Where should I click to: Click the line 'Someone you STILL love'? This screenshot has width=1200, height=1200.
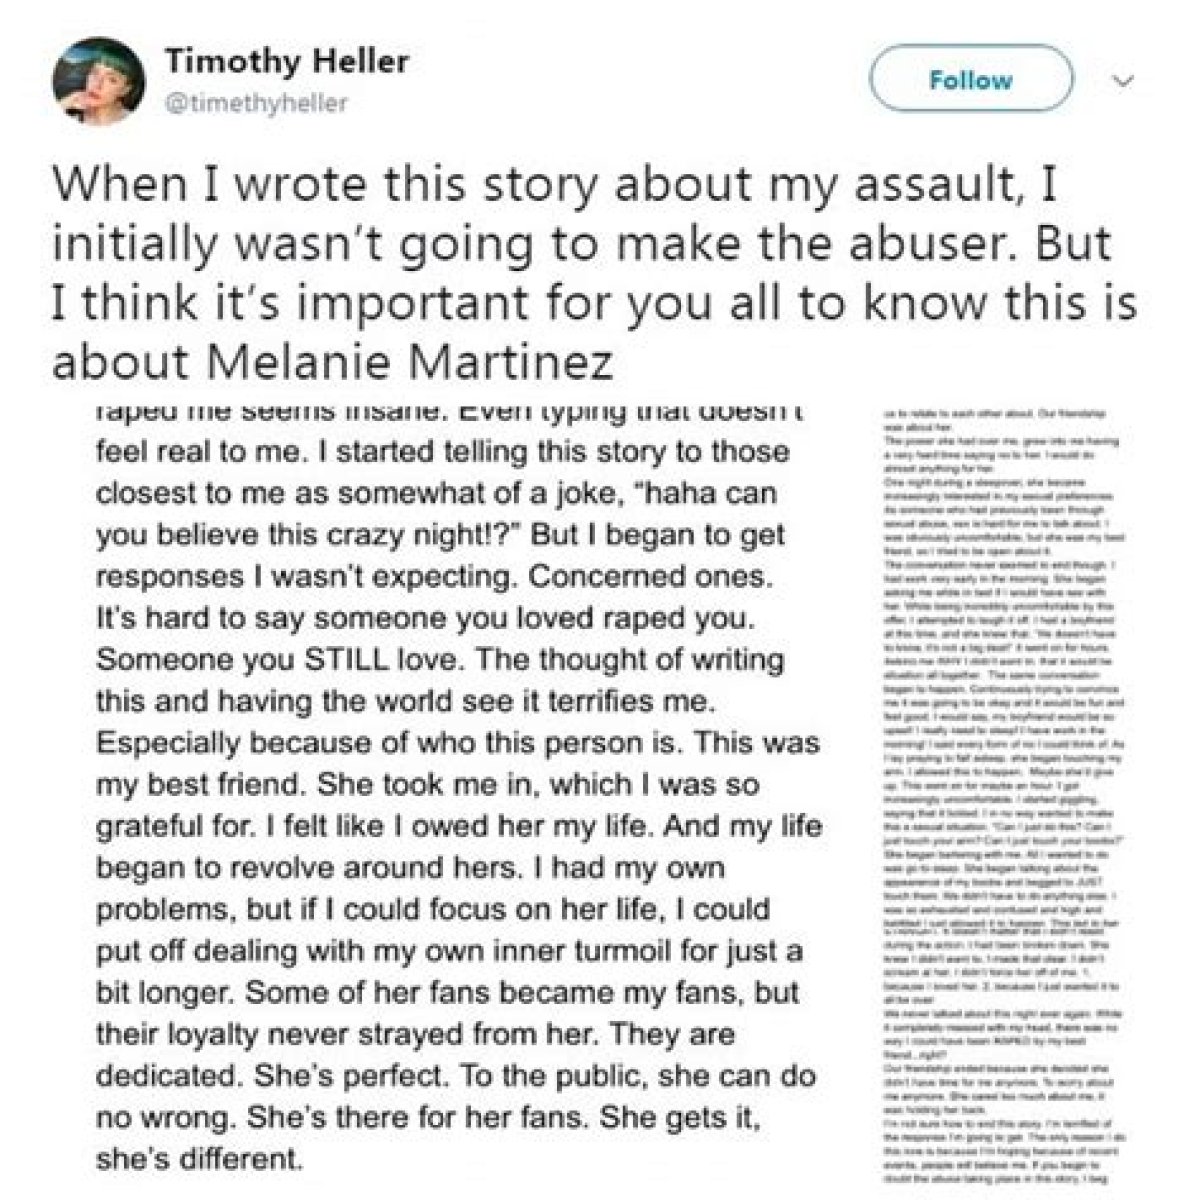pos(438,661)
